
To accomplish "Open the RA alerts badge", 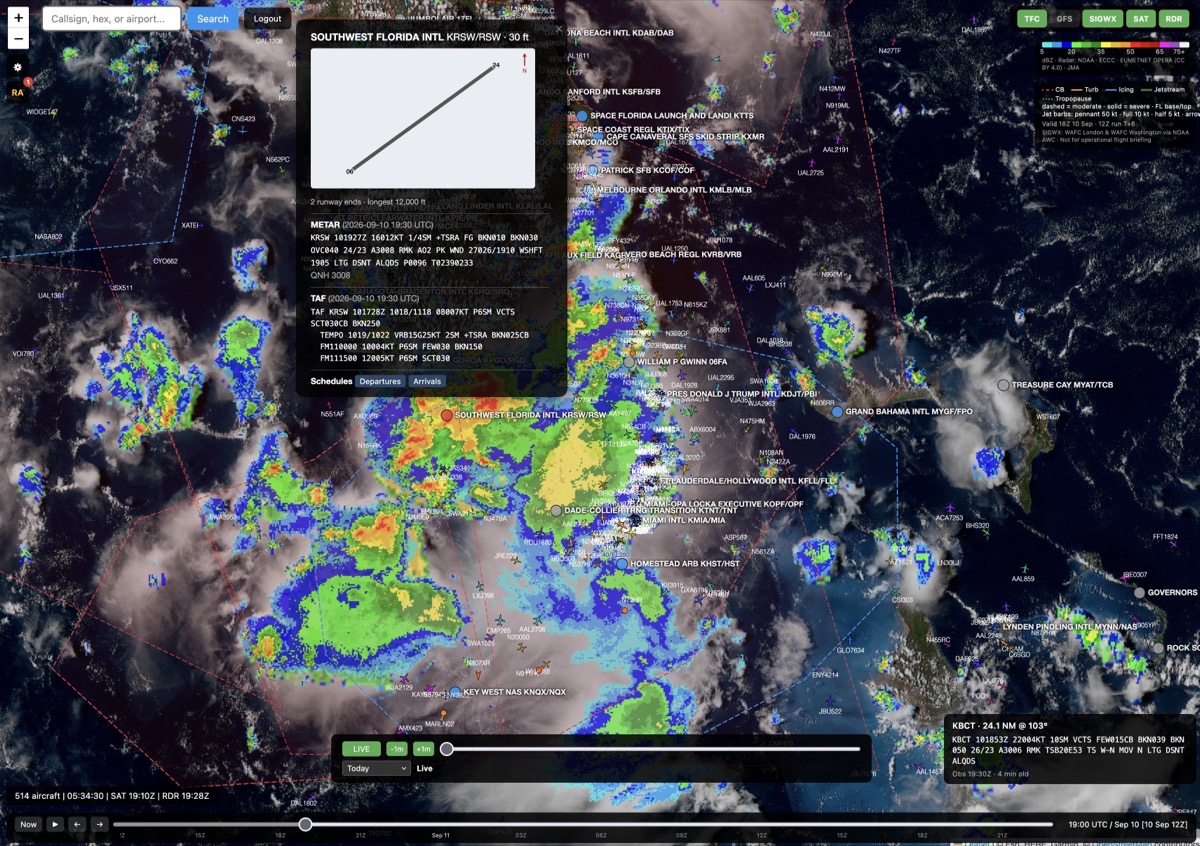I will (18, 92).
